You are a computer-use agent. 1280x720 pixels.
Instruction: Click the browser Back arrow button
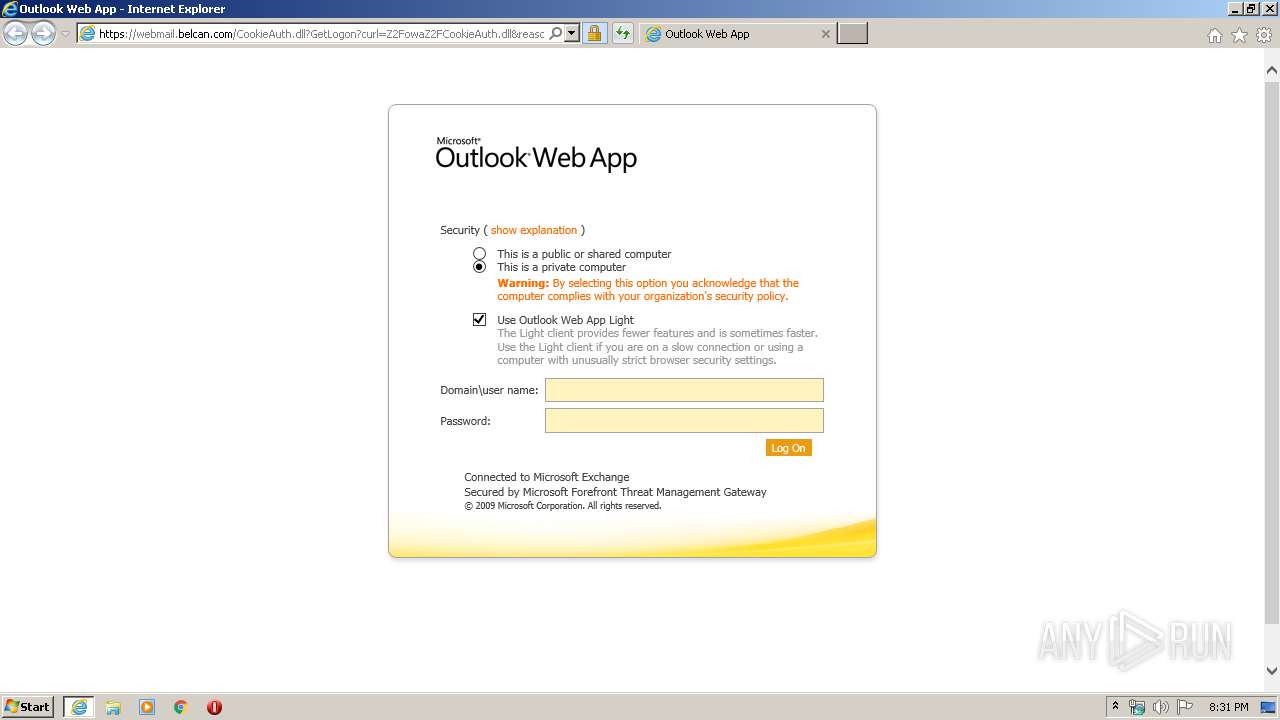(15, 34)
